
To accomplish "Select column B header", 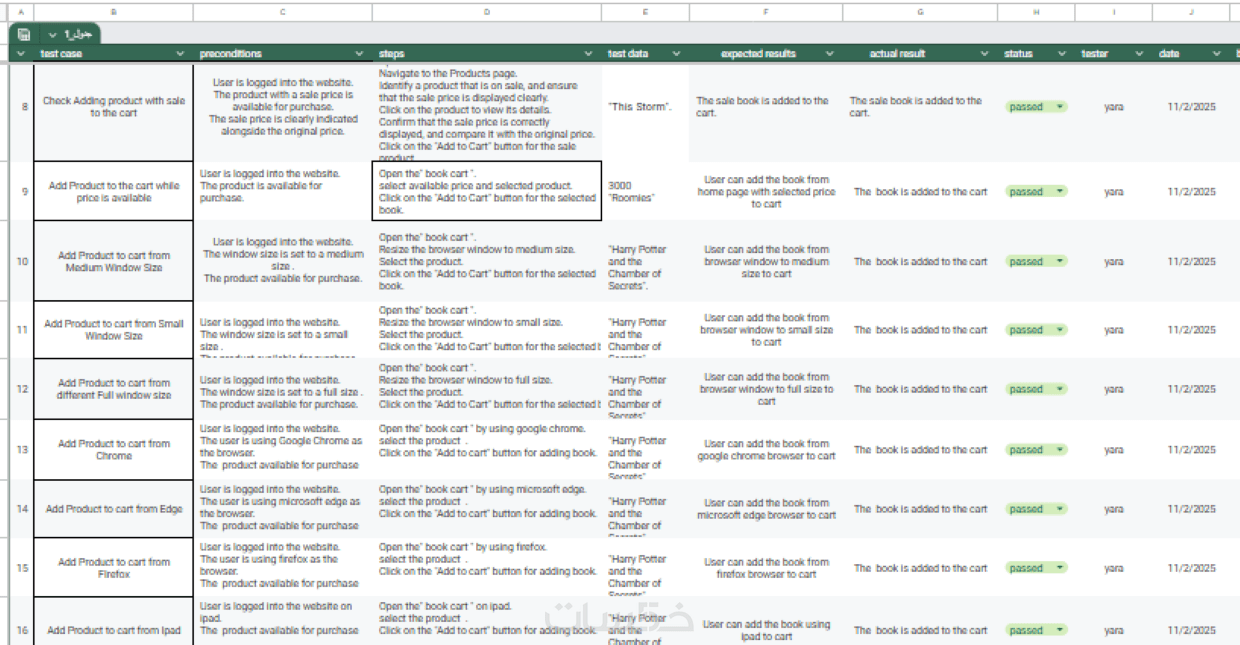I will pos(113,12).
